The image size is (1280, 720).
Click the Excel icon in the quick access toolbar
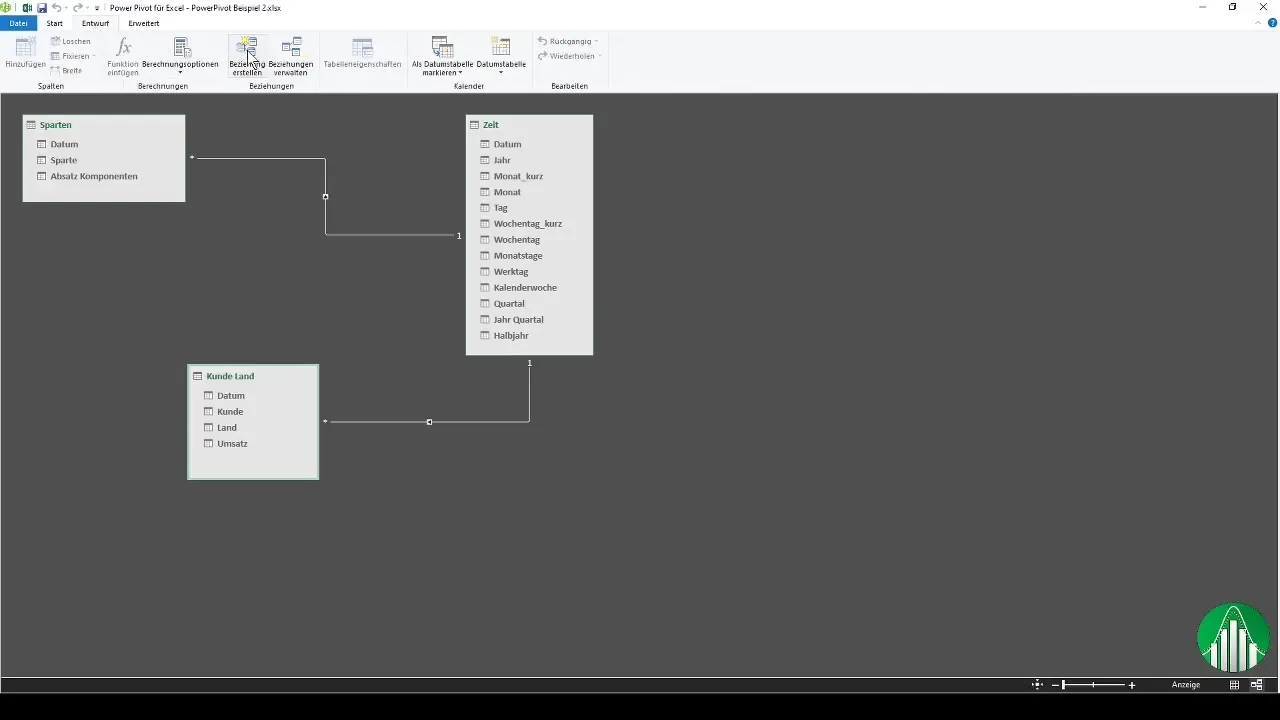pos(27,7)
